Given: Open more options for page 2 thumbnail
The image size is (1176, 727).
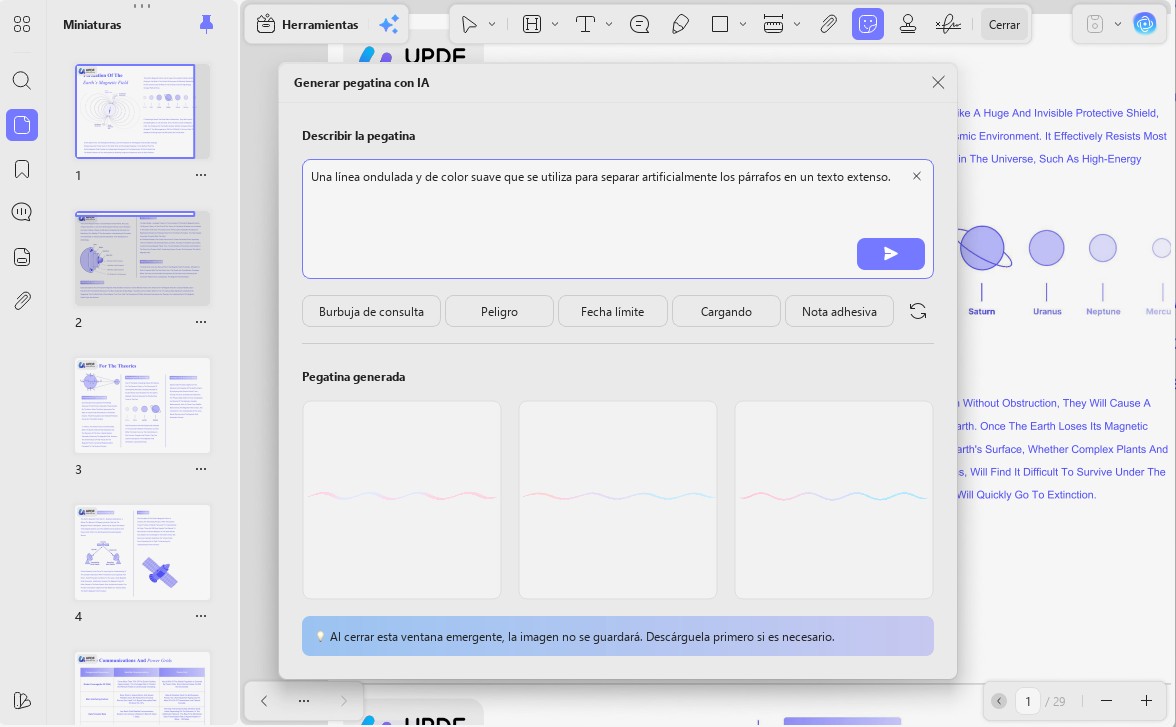Looking at the screenshot, I should (x=201, y=322).
